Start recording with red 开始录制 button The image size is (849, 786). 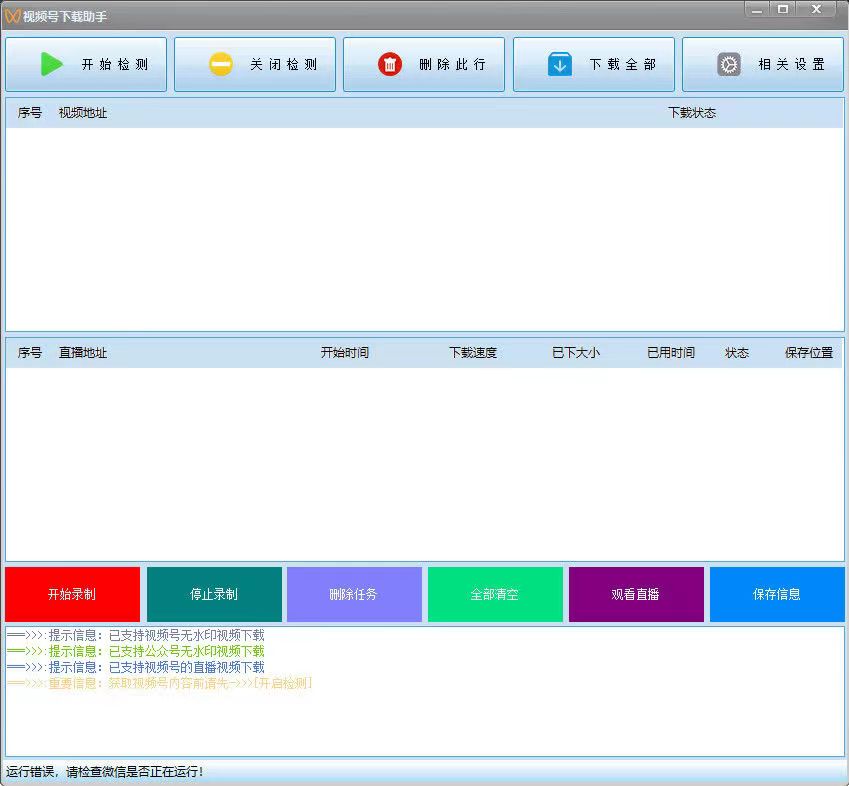(x=73, y=594)
